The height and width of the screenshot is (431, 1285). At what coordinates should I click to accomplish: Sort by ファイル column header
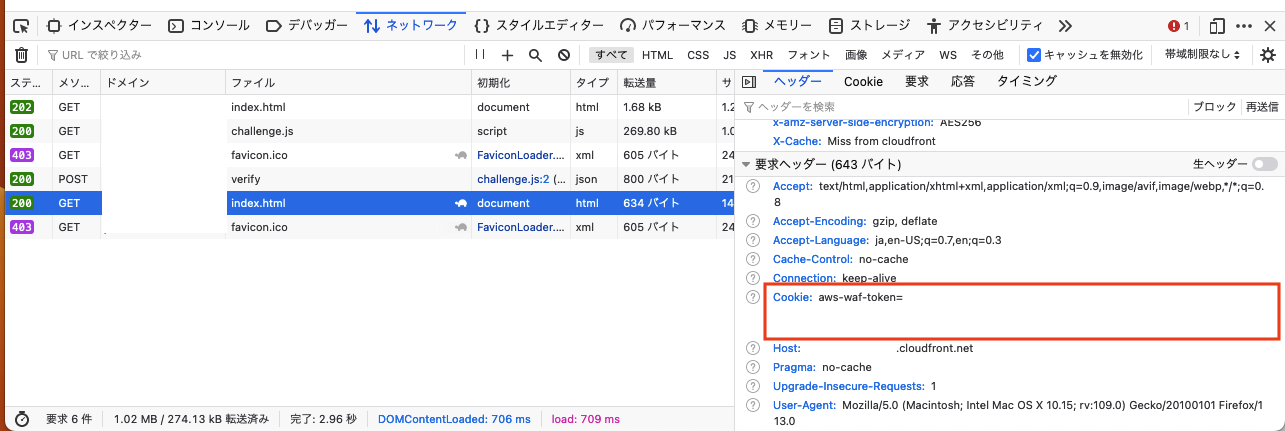[348, 82]
